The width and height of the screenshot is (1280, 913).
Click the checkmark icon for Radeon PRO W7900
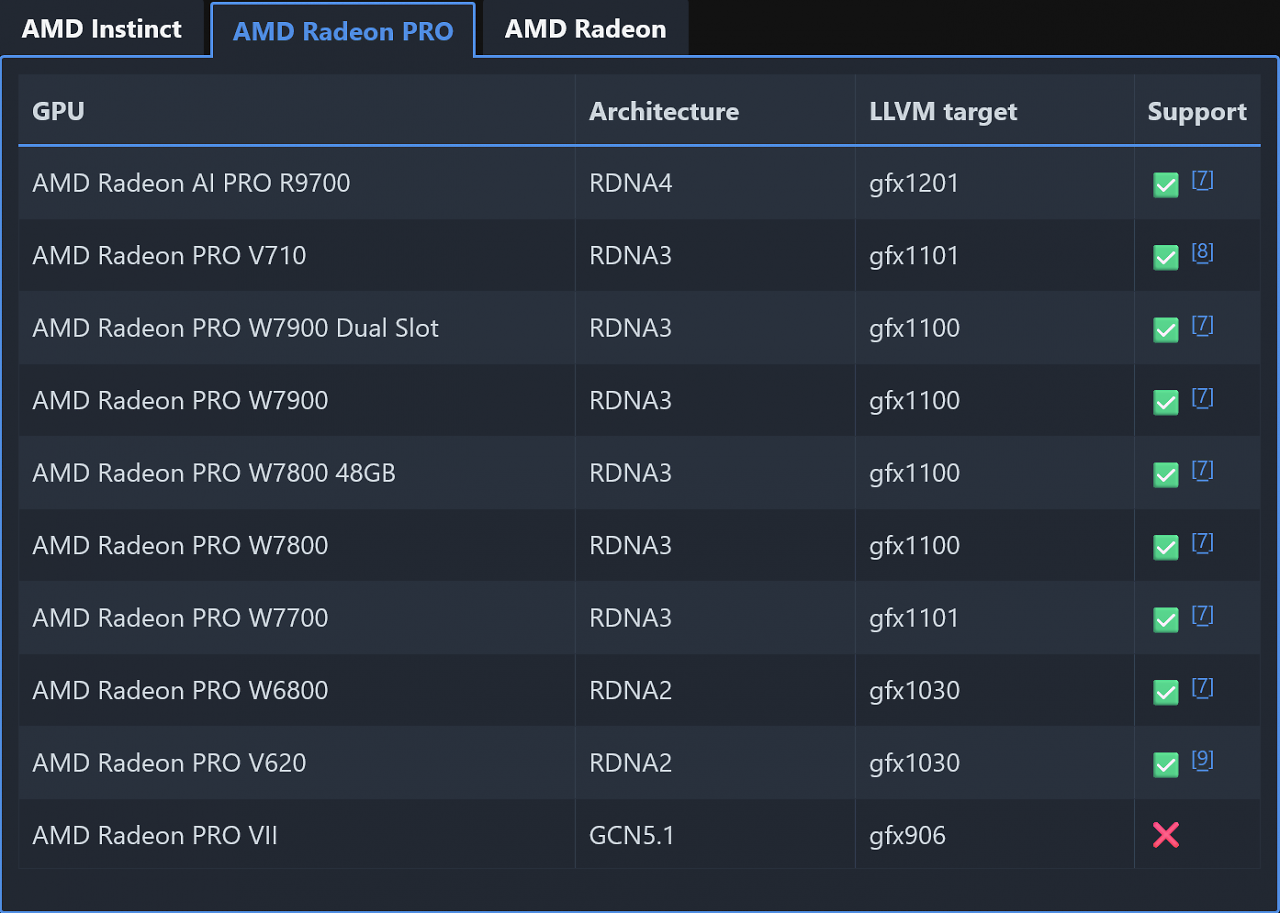[1165, 402]
